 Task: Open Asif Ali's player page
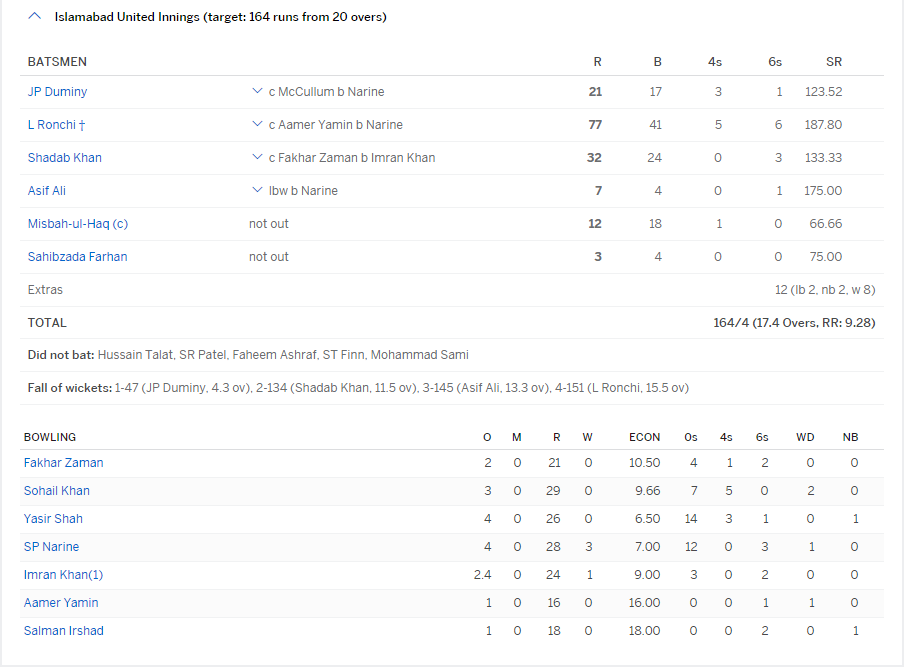tap(47, 191)
